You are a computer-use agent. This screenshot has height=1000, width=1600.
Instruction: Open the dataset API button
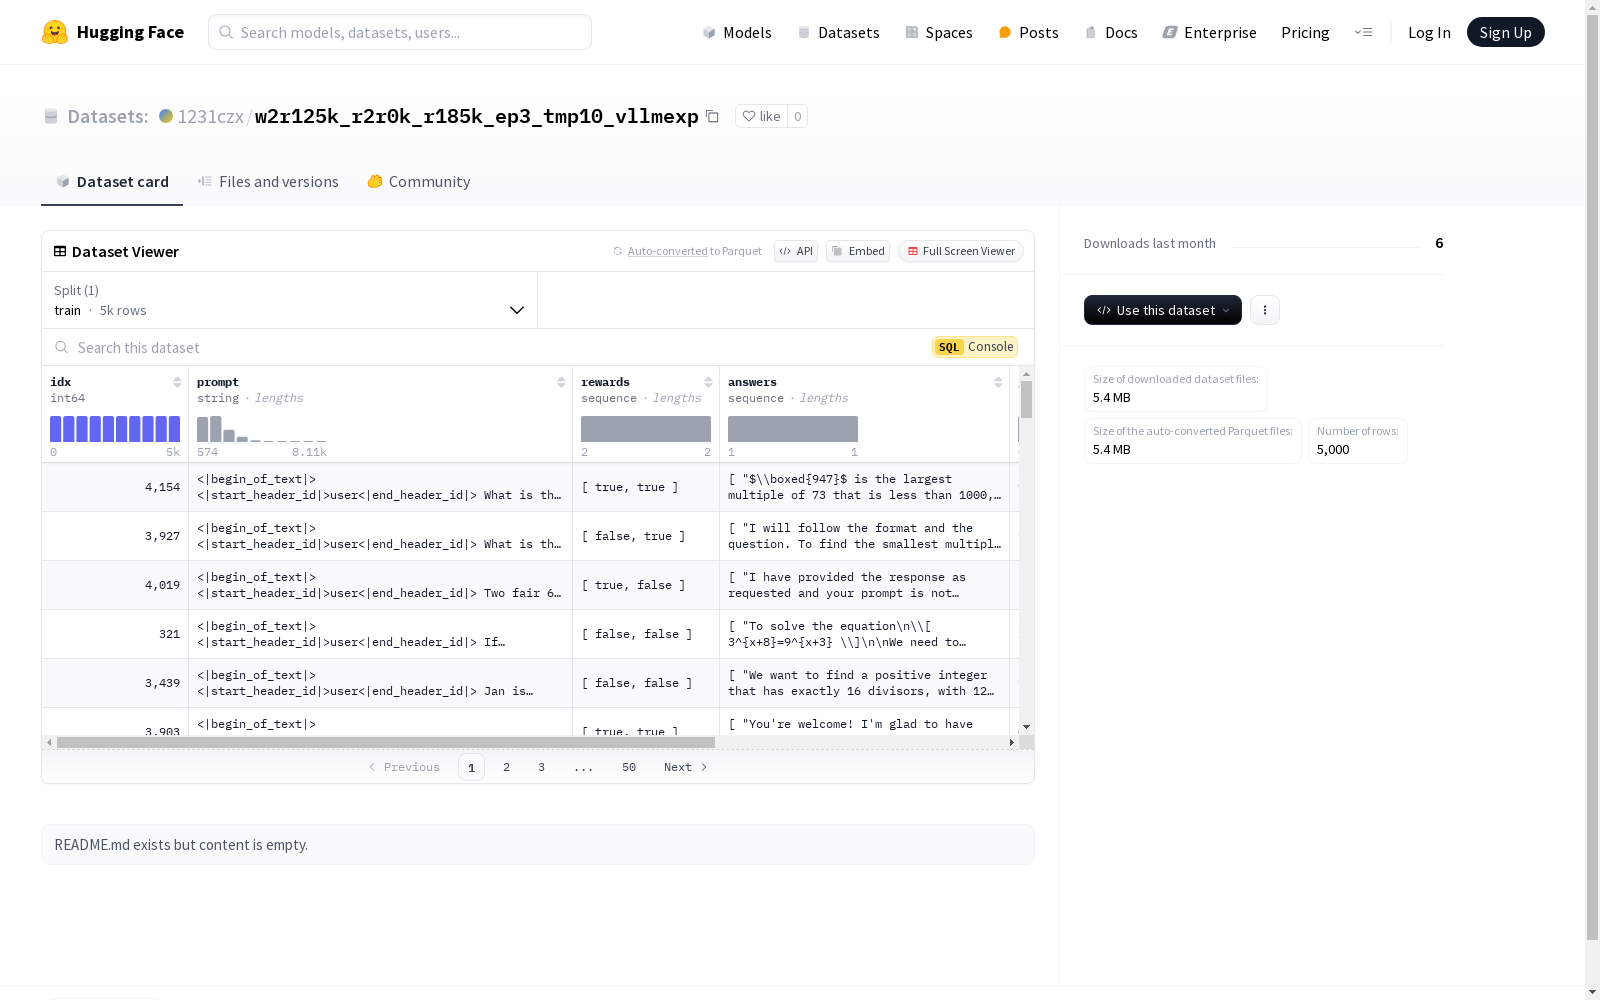click(796, 251)
